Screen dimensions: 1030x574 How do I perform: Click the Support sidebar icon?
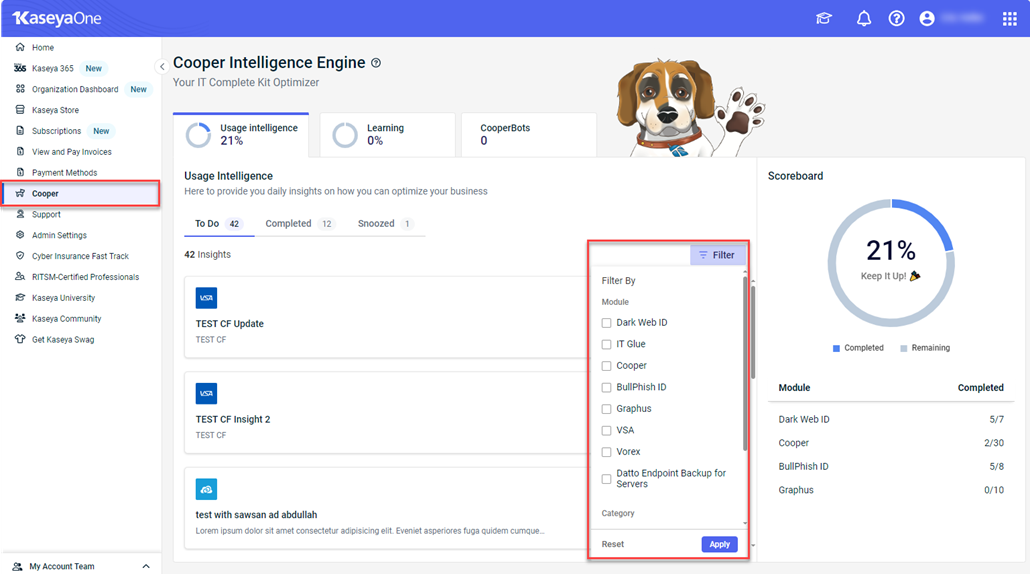pos(20,214)
